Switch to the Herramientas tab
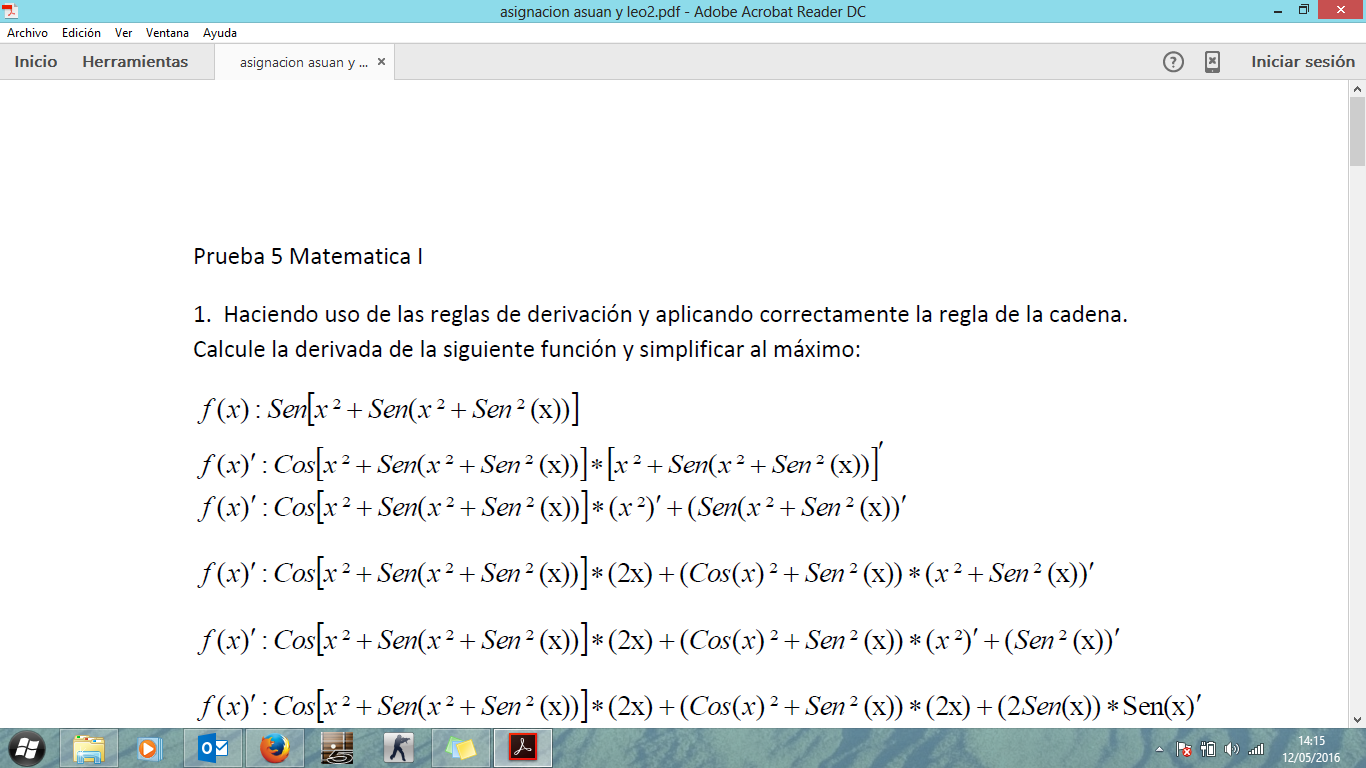 pyautogui.click(x=135, y=62)
